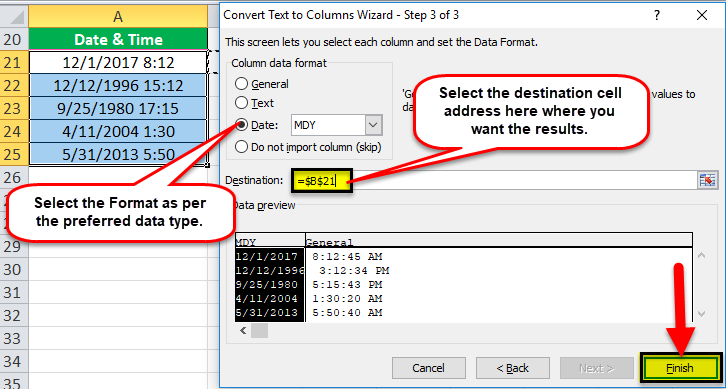Open the wizard help question mark
726x389 pixels.
pos(657,16)
